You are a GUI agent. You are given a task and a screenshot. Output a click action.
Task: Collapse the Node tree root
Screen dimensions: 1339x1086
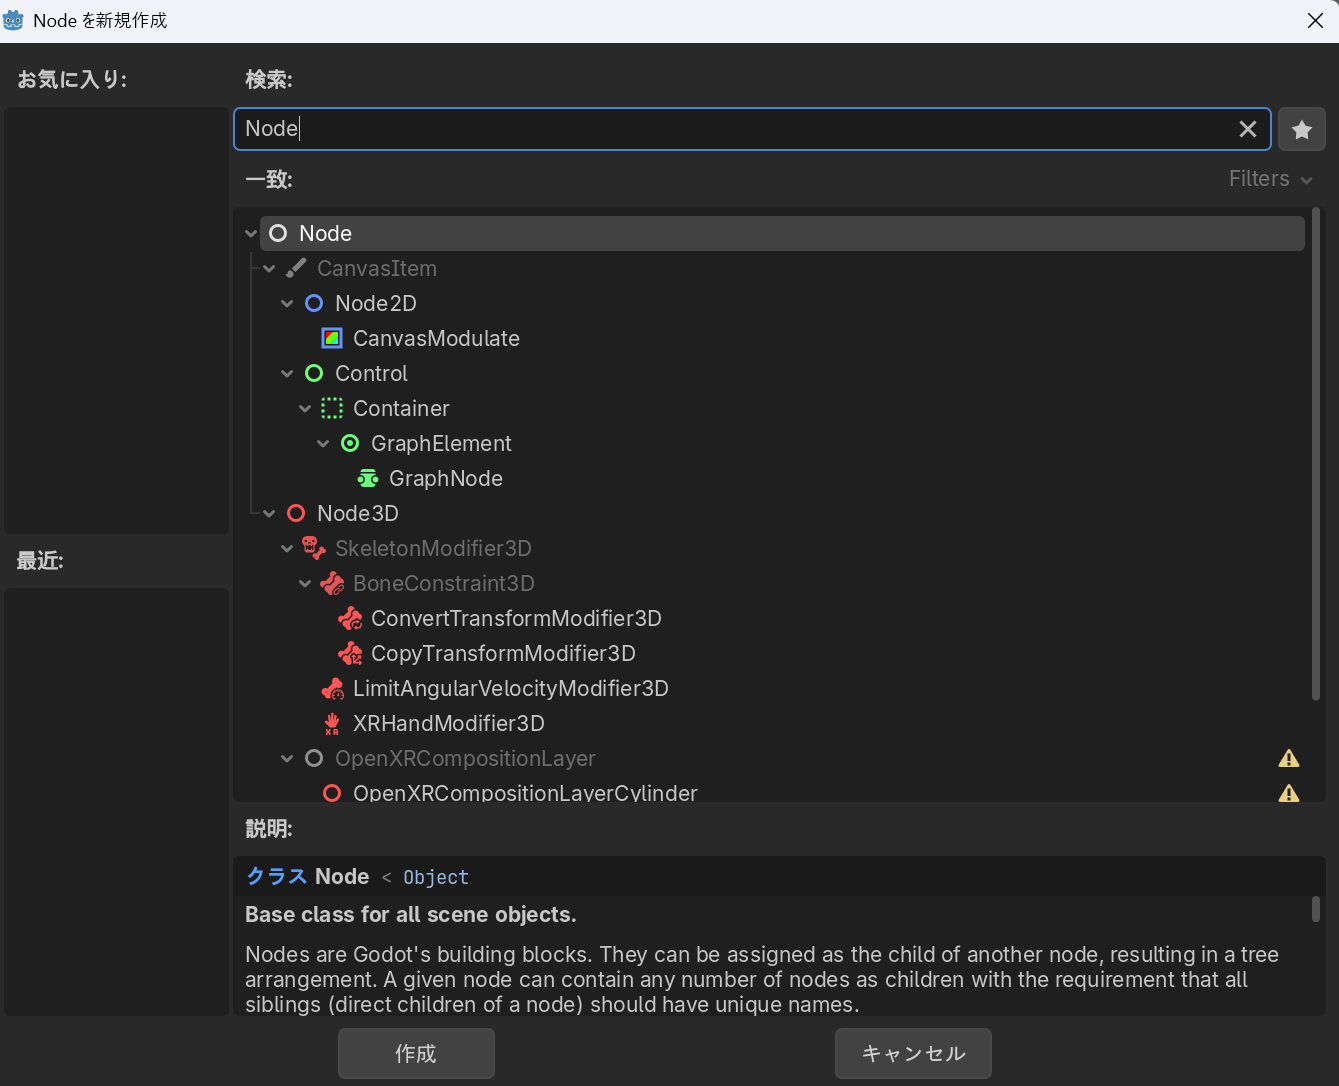coord(251,233)
